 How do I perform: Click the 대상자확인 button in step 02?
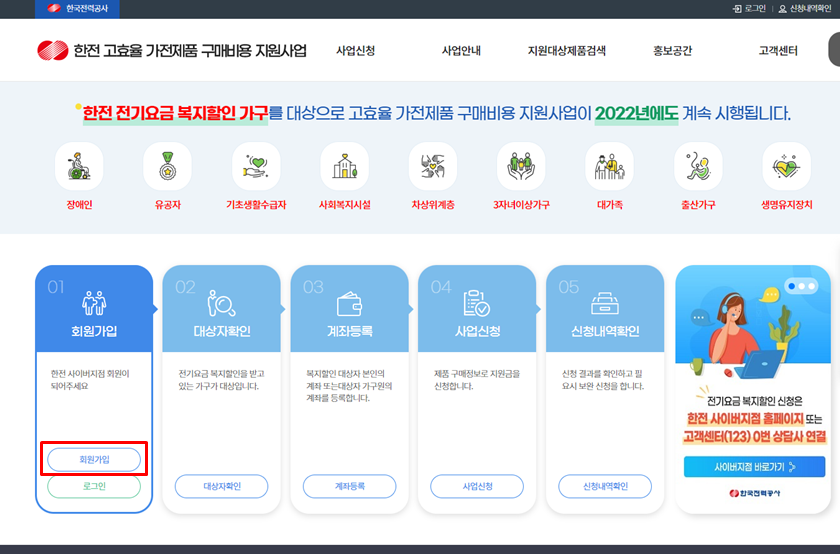(x=221, y=486)
